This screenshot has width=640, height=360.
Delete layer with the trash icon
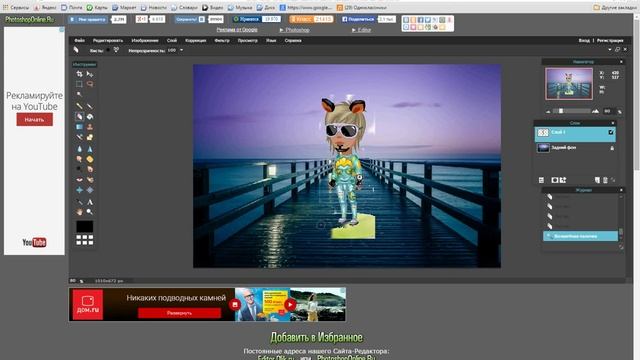pyautogui.click(x=605, y=180)
